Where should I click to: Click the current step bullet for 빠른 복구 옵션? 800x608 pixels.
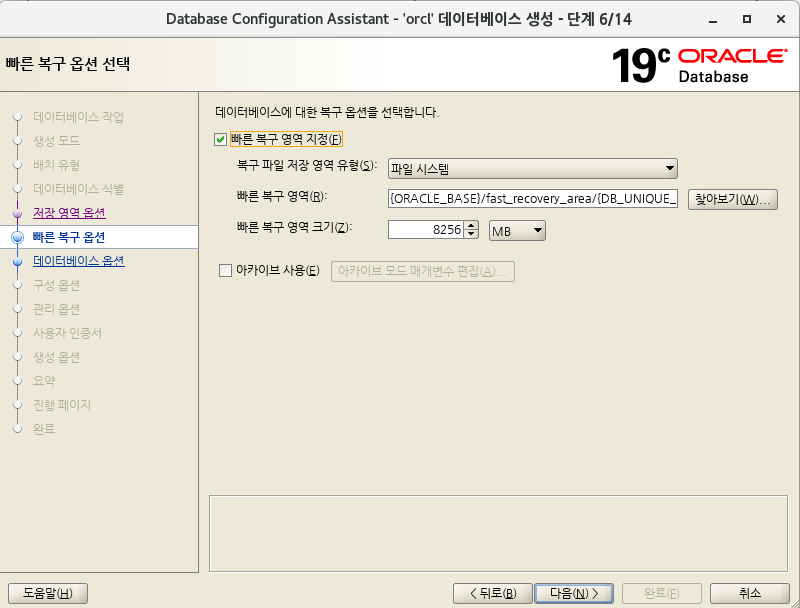(x=17, y=237)
